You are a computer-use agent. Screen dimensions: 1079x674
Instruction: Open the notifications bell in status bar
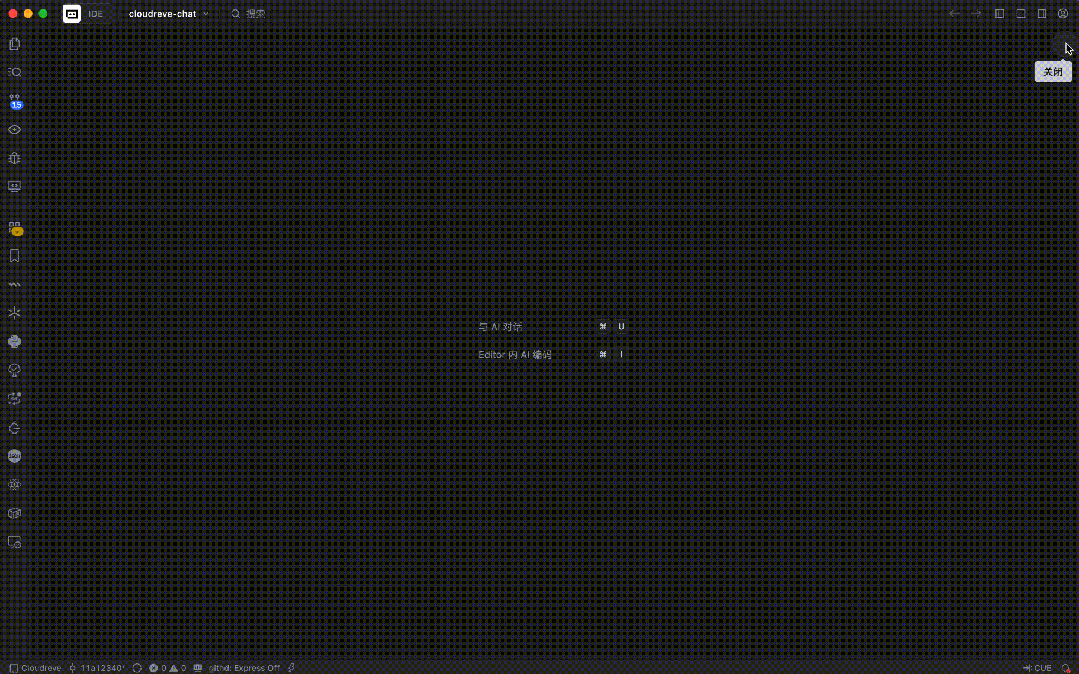click(1066, 668)
